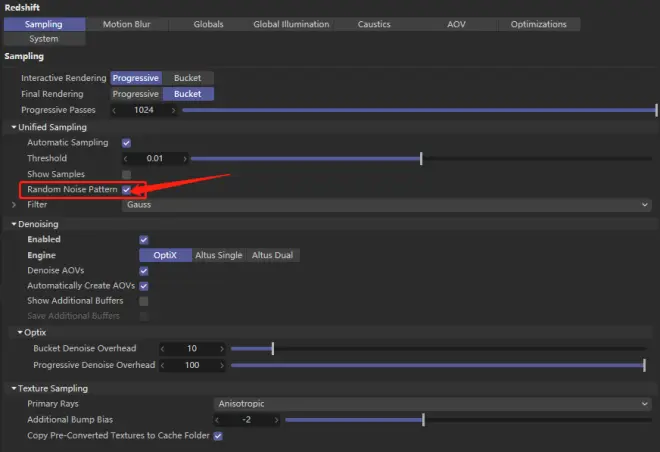Click the Progressive Passes slider track
The image size is (660, 452).
pyautogui.click(x=419, y=110)
